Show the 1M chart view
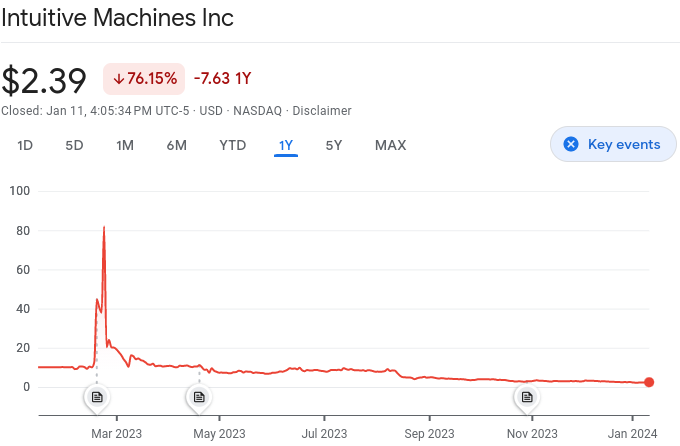The height and width of the screenshot is (446, 680). point(125,145)
